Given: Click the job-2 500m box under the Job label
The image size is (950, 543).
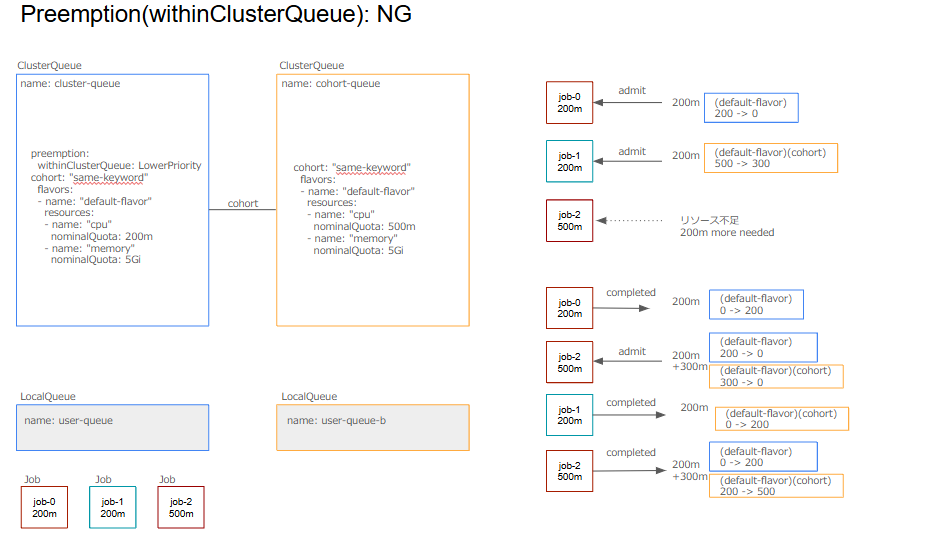Looking at the screenshot, I should click(181, 507).
